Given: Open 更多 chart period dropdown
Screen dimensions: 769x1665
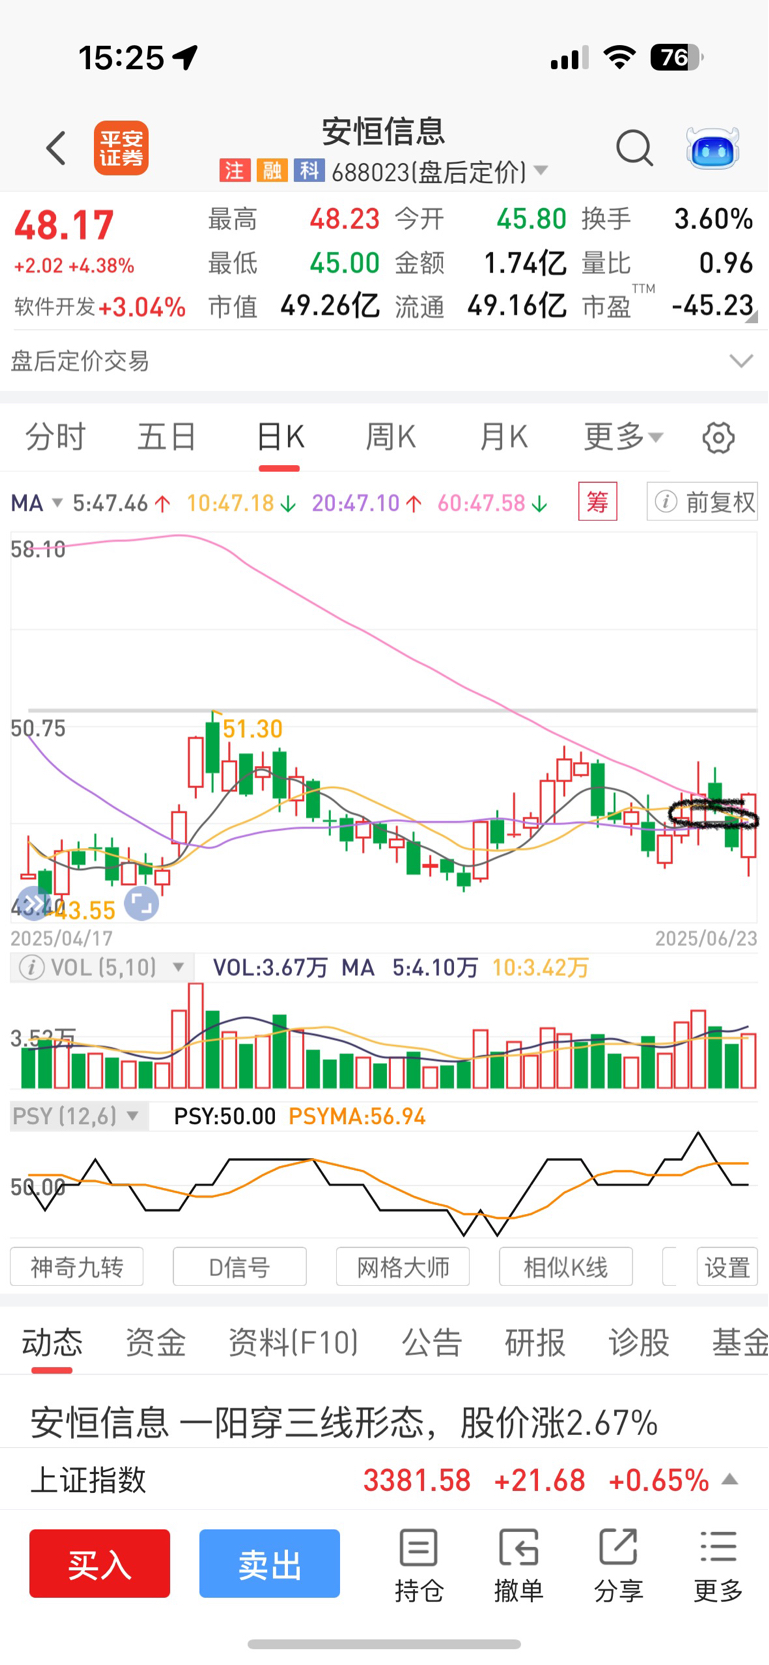Looking at the screenshot, I should (x=624, y=437).
